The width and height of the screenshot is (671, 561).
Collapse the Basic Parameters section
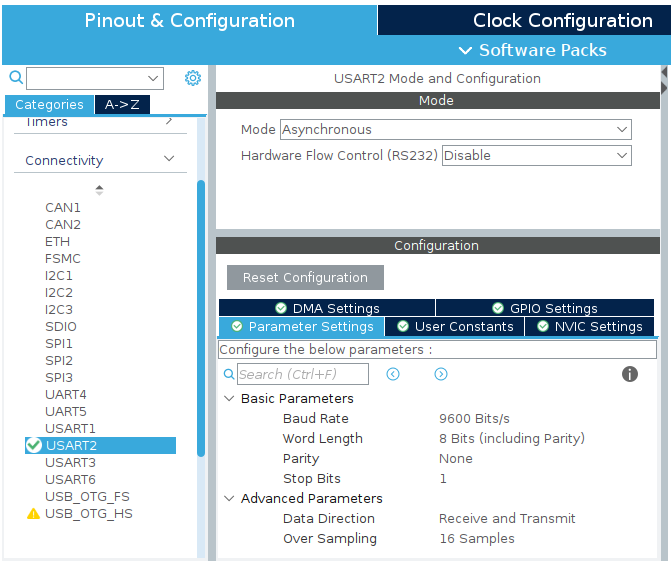tap(229, 399)
